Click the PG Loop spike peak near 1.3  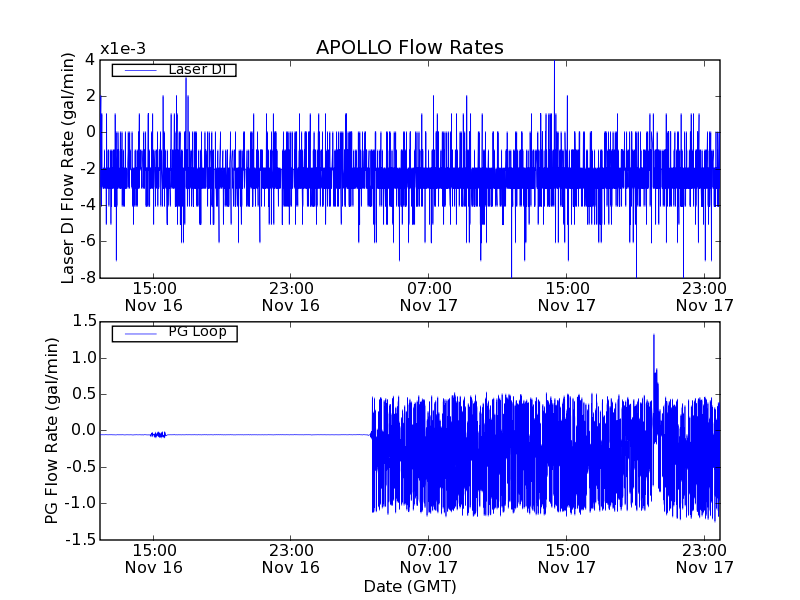click(x=654, y=336)
